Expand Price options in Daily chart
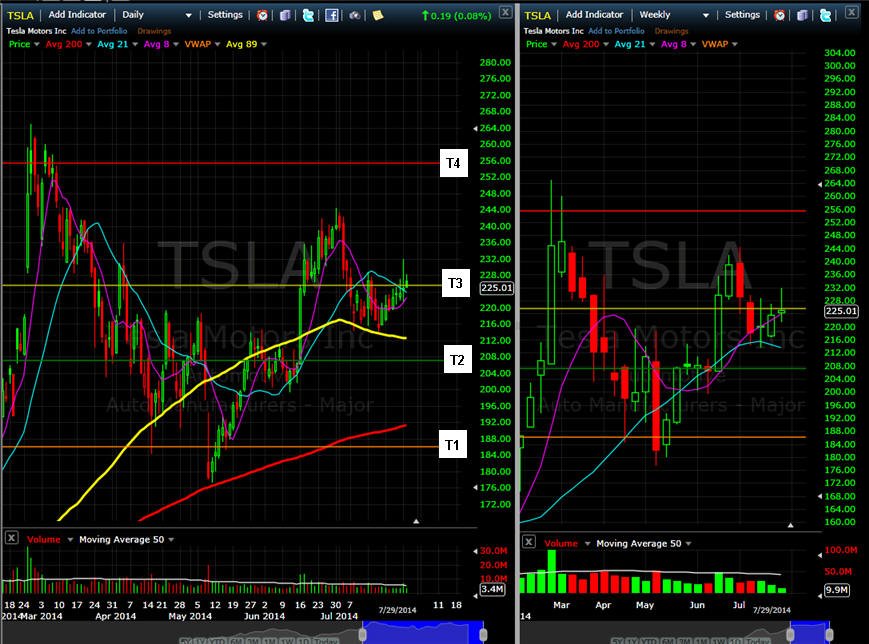 tap(37, 44)
